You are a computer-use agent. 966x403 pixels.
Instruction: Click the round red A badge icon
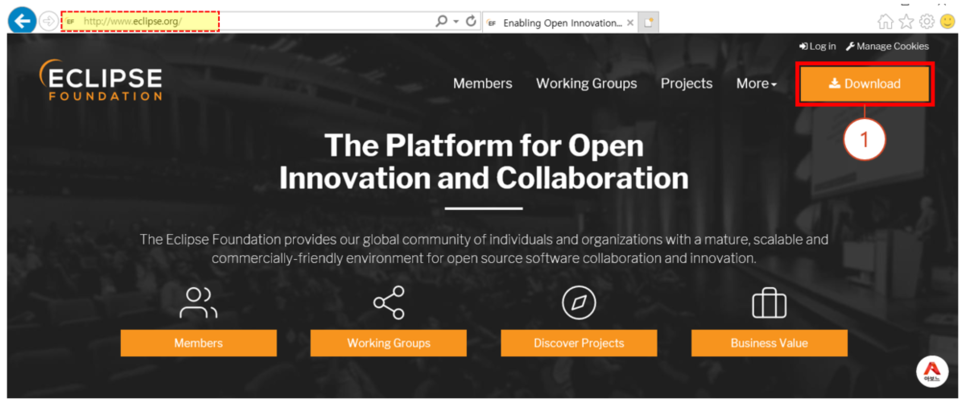point(932,372)
